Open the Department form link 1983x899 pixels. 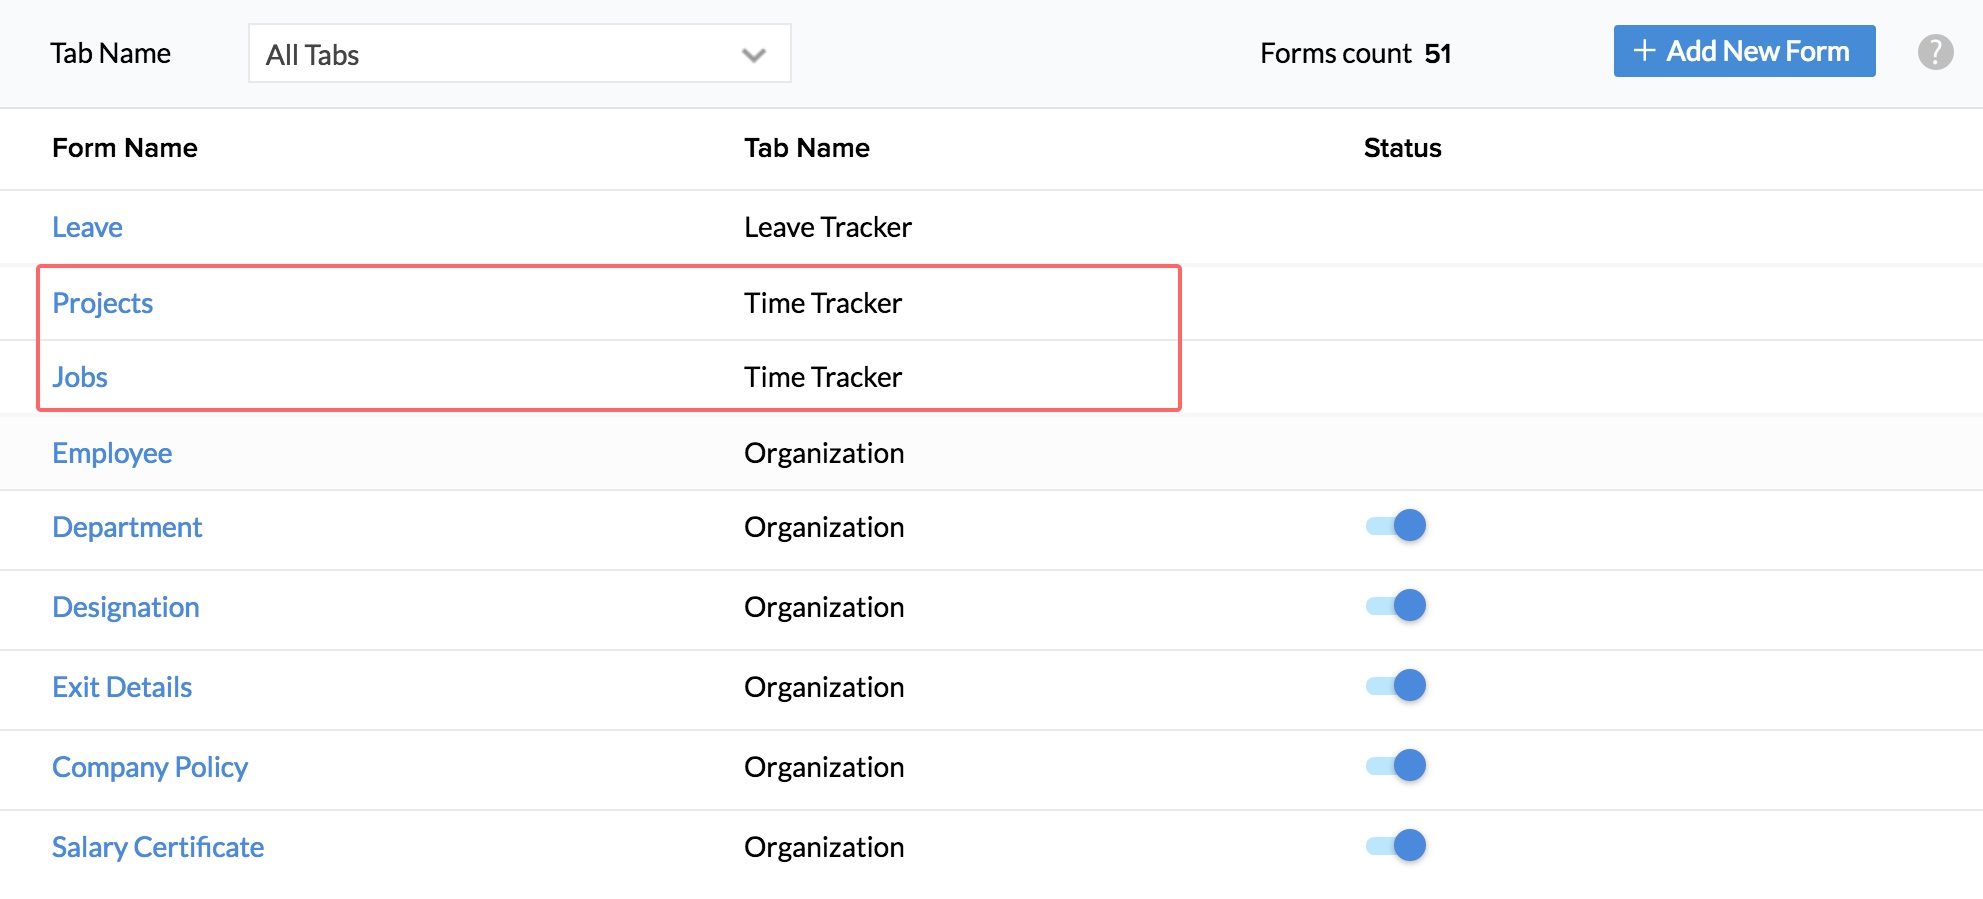[x=127, y=528]
